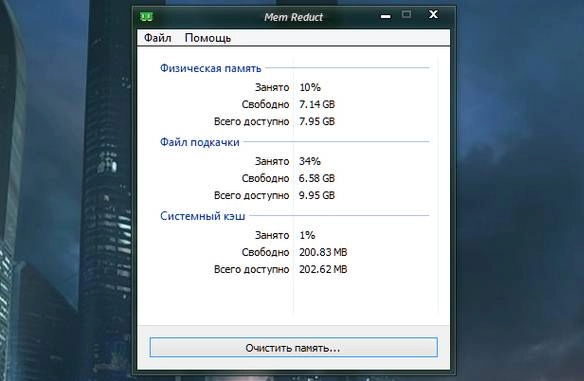This screenshot has height=381, width=584.
Task: Select the Физическая память group header
Action: click(x=211, y=69)
